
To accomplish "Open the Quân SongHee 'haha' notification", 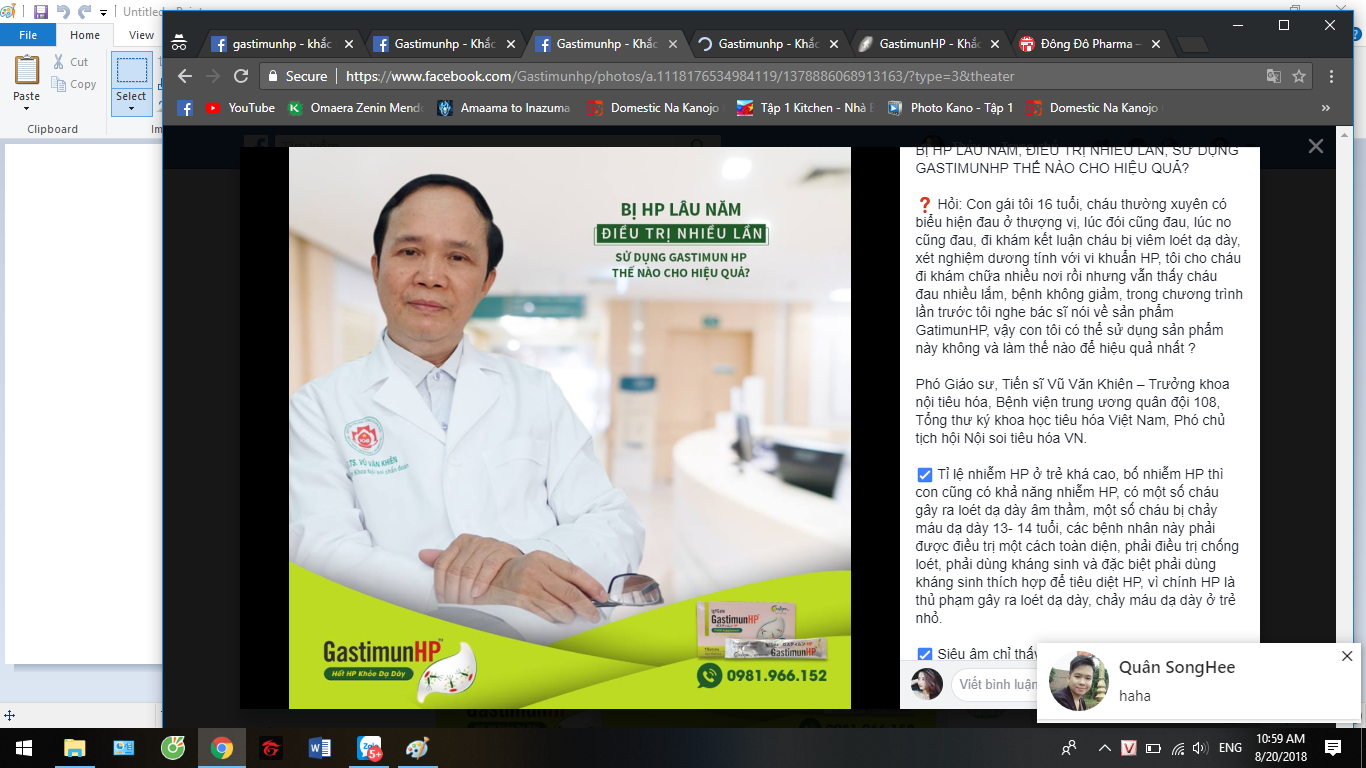I will (1200, 681).
